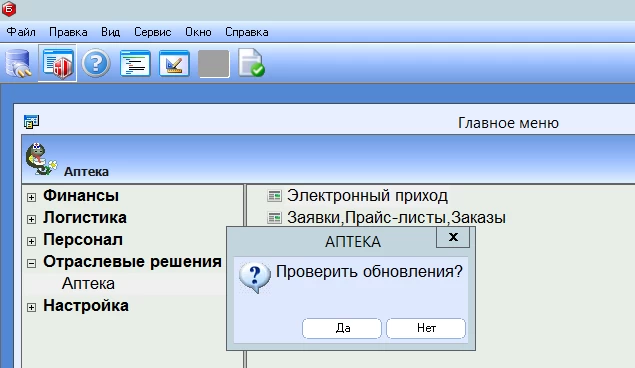Image resolution: width=635 pixels, height=368 pixels.
Task: Open the main menu window toolbar icon
Action: [58, 64]
